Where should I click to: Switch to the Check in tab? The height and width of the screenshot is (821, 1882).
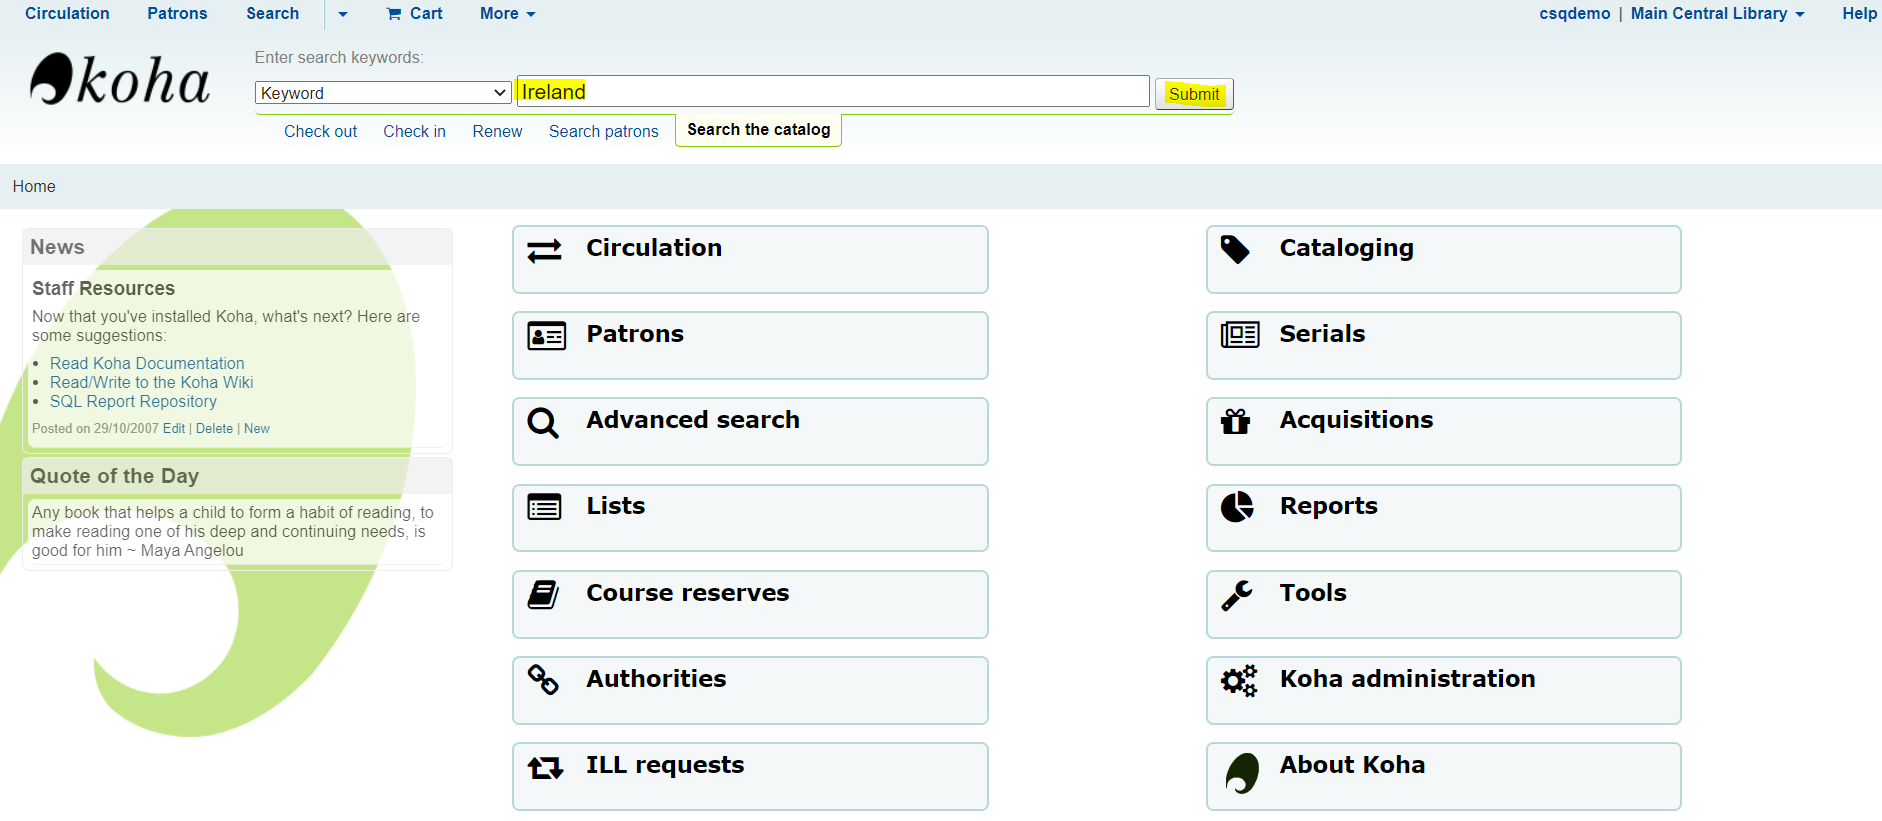click(414, 131)
